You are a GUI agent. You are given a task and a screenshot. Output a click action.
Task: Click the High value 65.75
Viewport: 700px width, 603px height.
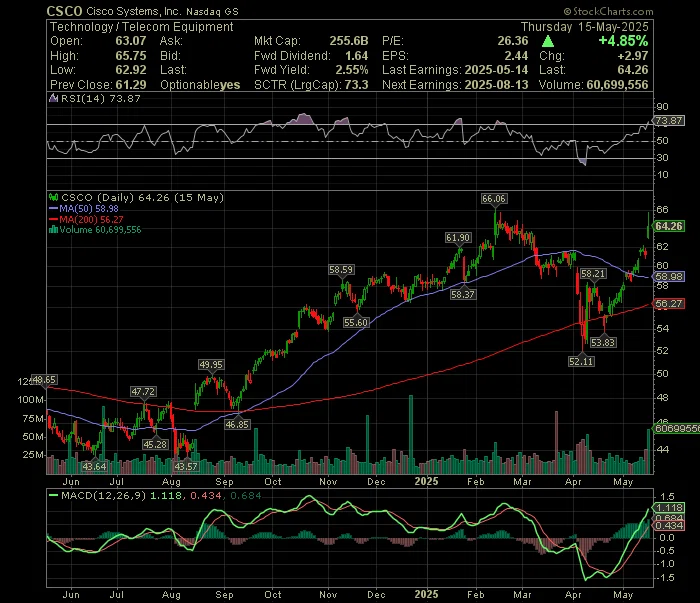[x=130, y=56]
